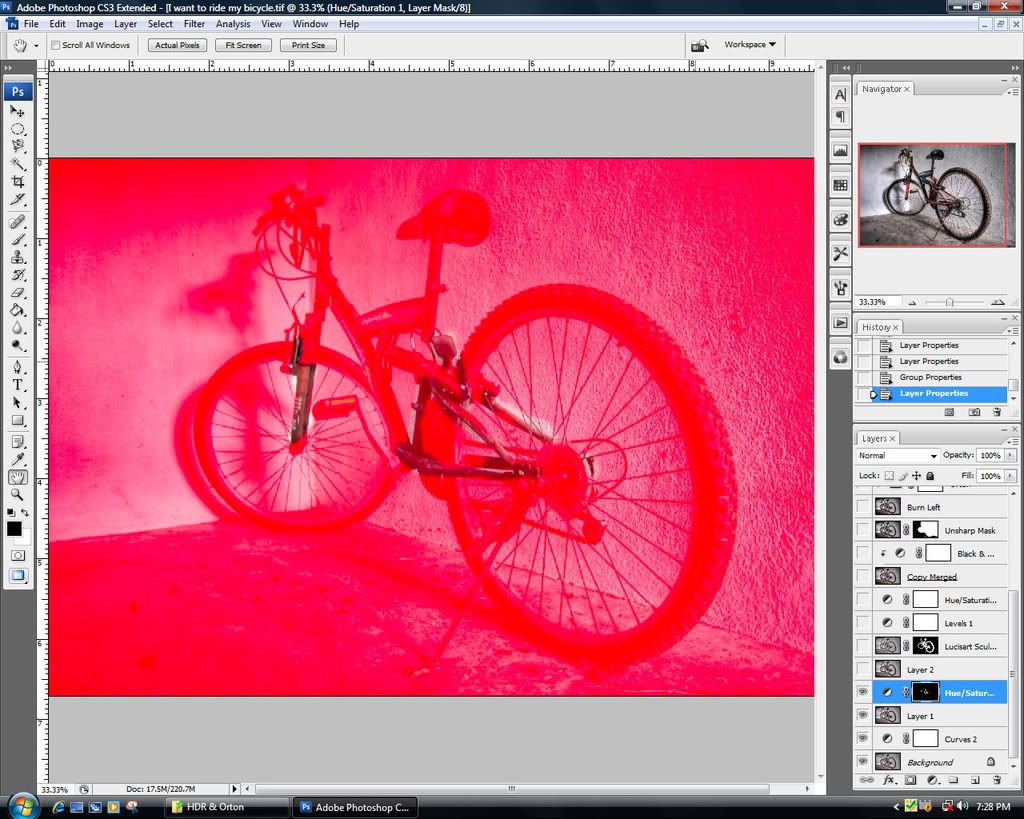
Task: Select the Magic Wand tool
Action: [18, 164]
